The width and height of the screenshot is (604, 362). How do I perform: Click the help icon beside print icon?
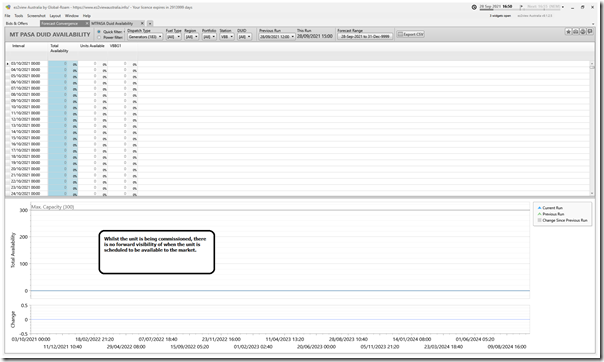coord(583,32)
